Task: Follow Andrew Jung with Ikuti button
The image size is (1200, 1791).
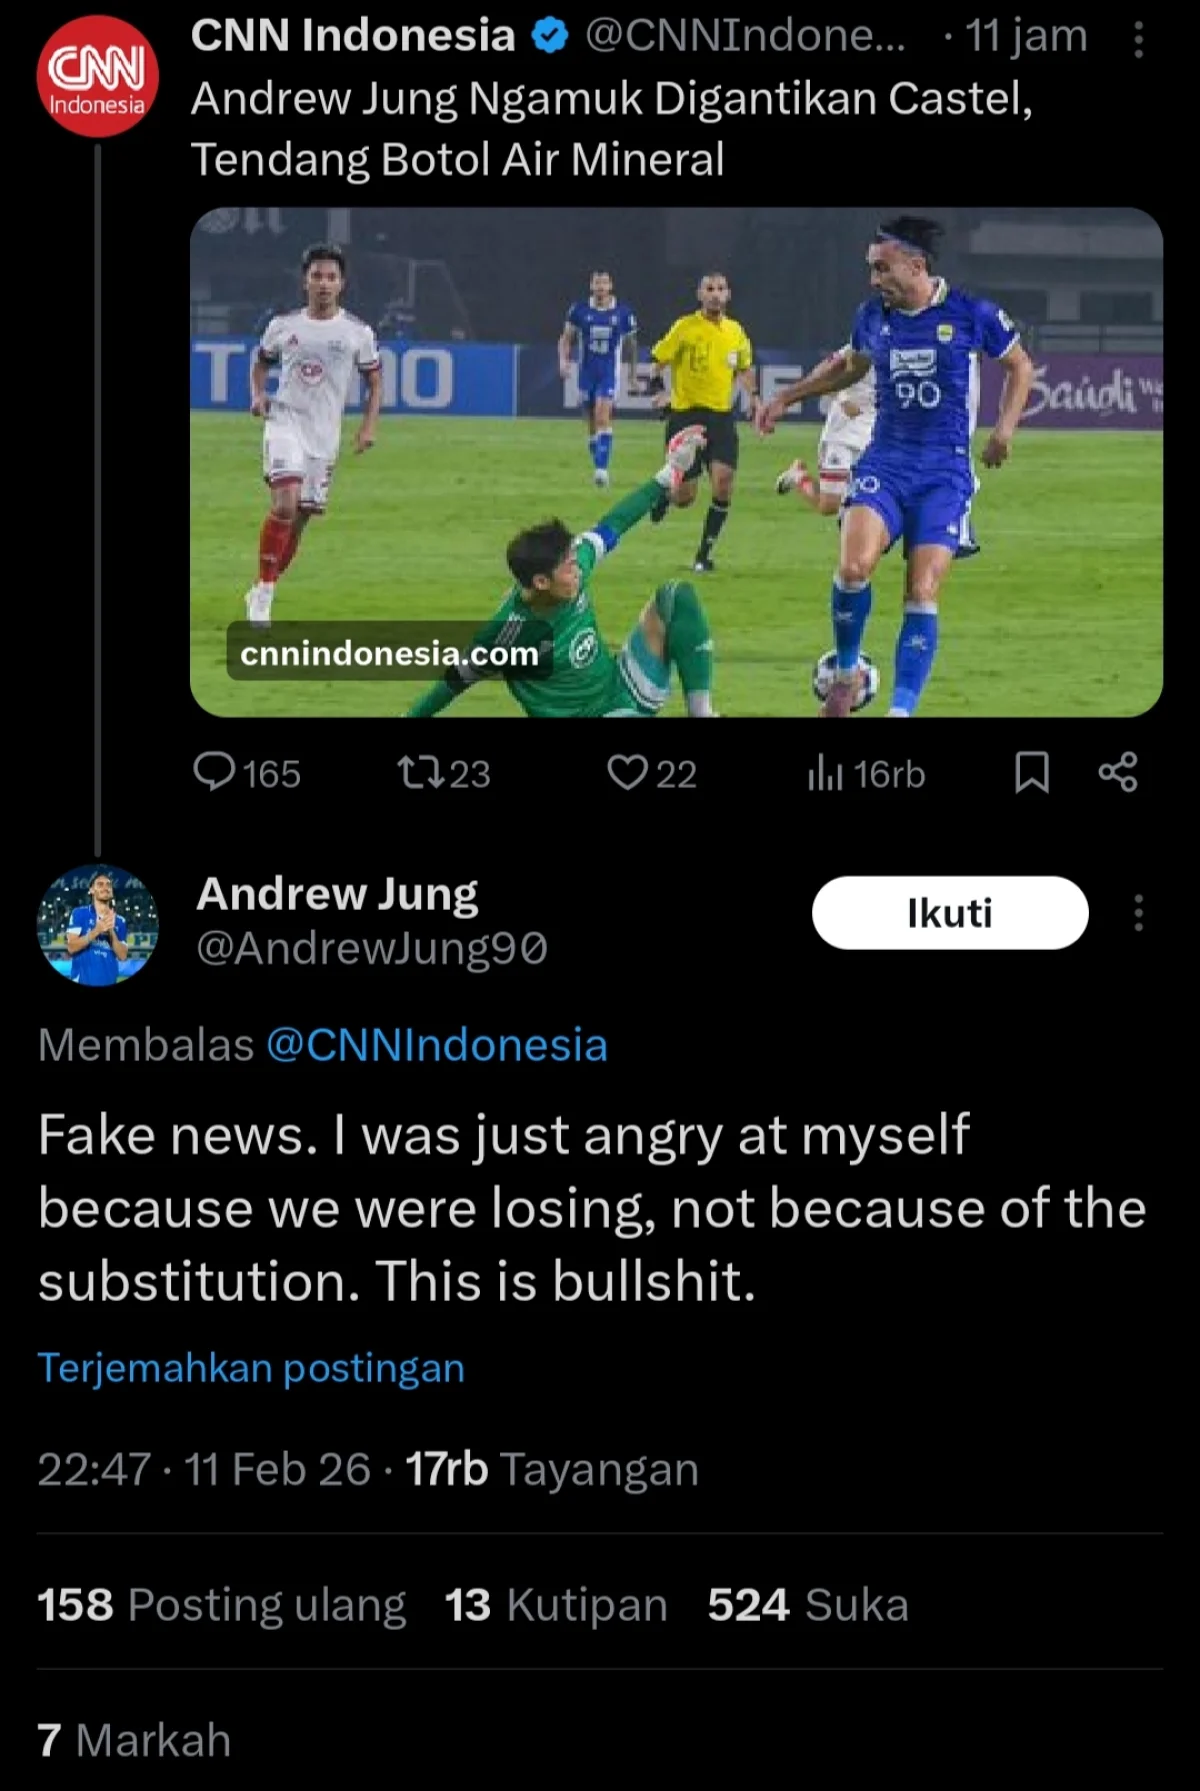Action: (950, 913)
